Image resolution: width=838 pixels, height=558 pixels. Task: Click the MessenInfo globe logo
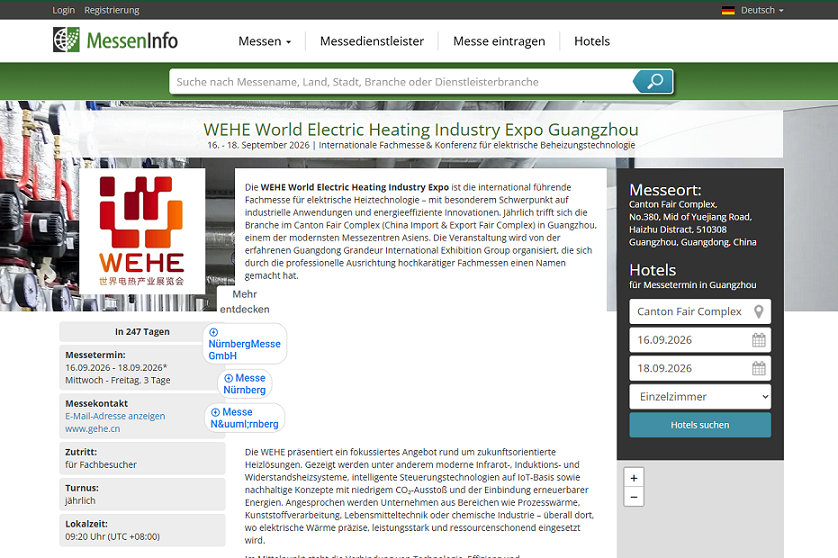[66, 41]
